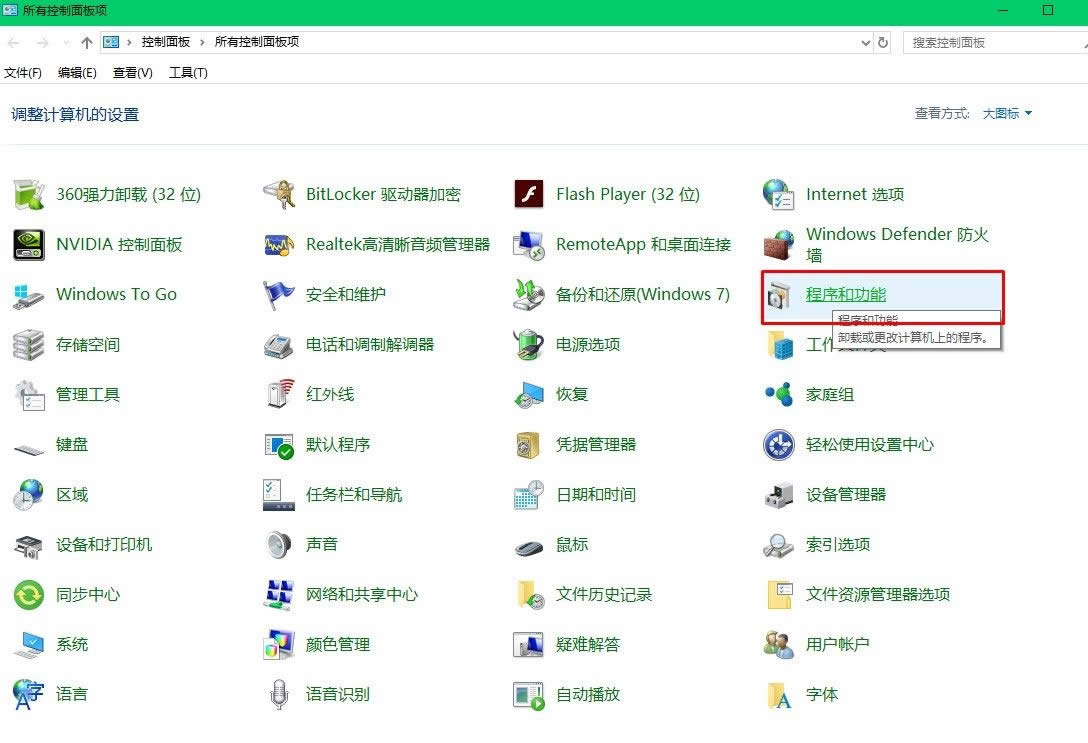Open the 颜色管理 icon
Image resolution: width=1088 pixels, height=743 pixels.
coord(278,645)
